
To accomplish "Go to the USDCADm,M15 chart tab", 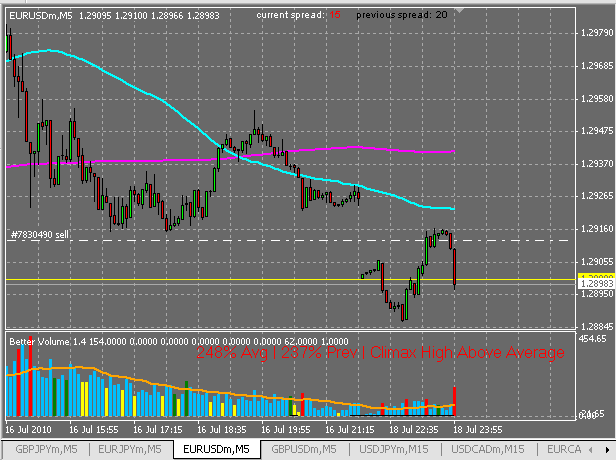I will coord(488,449).
